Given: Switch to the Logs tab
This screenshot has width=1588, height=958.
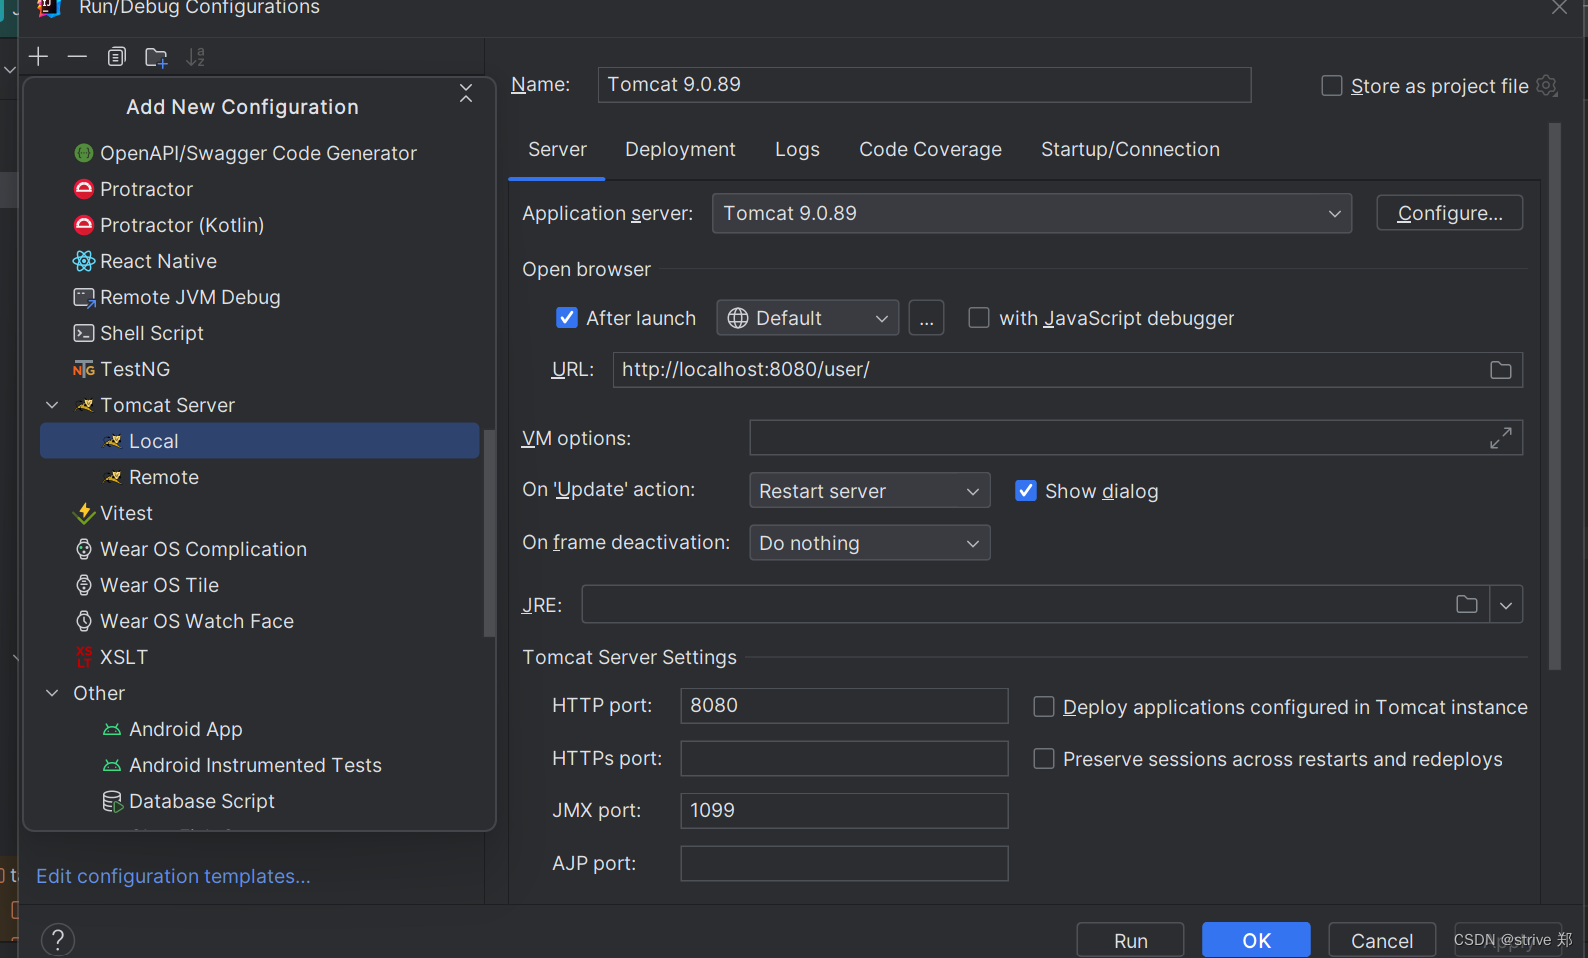Looking at the screenshot, I should [x=797, y=149].
